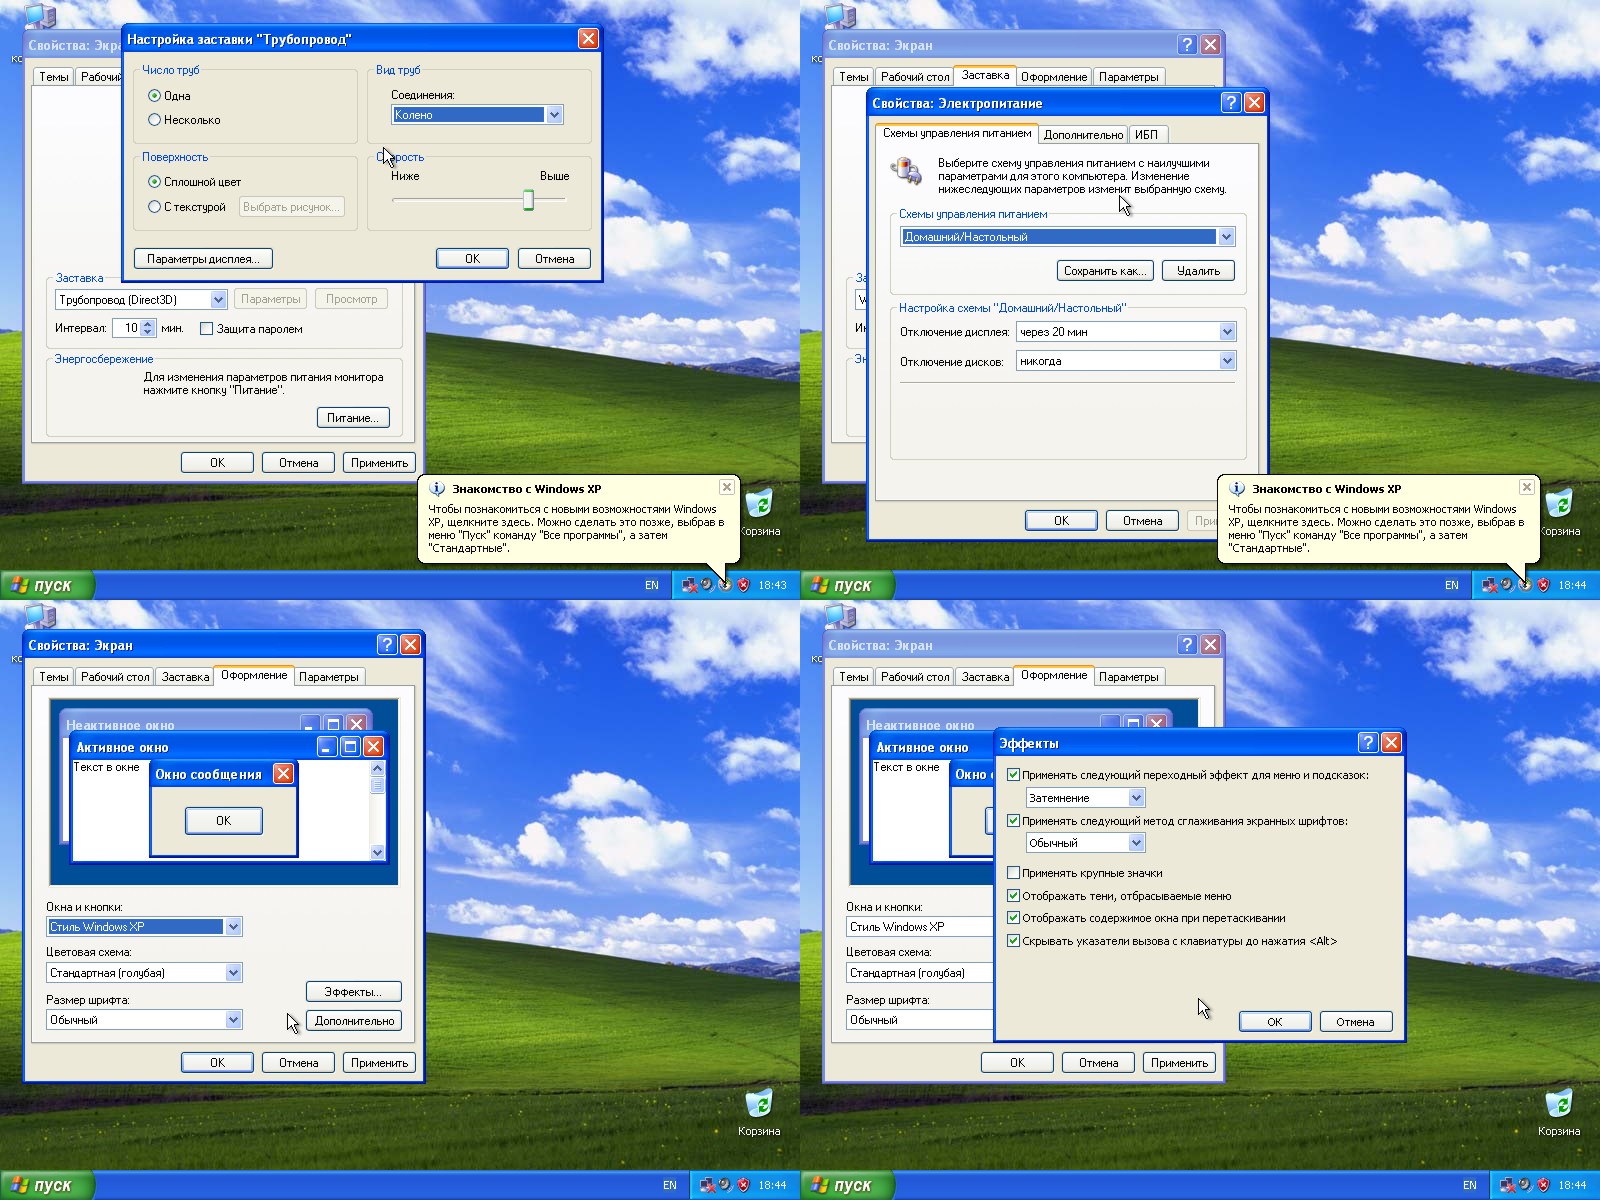Click the help question mark on Эффекты title bar
Screen dimensions: 1600x1200
1368,742
